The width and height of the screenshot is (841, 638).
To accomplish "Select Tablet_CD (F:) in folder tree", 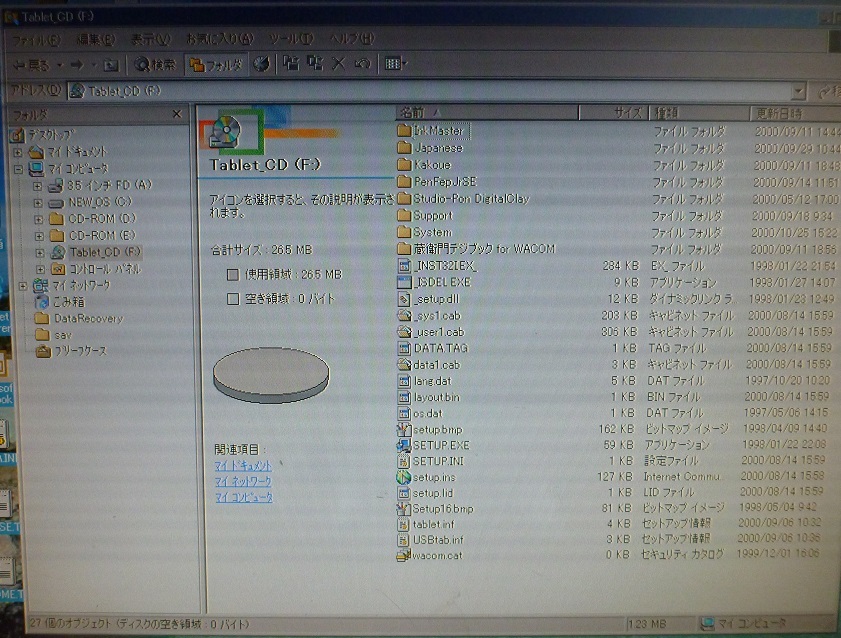I will (105, 251).
